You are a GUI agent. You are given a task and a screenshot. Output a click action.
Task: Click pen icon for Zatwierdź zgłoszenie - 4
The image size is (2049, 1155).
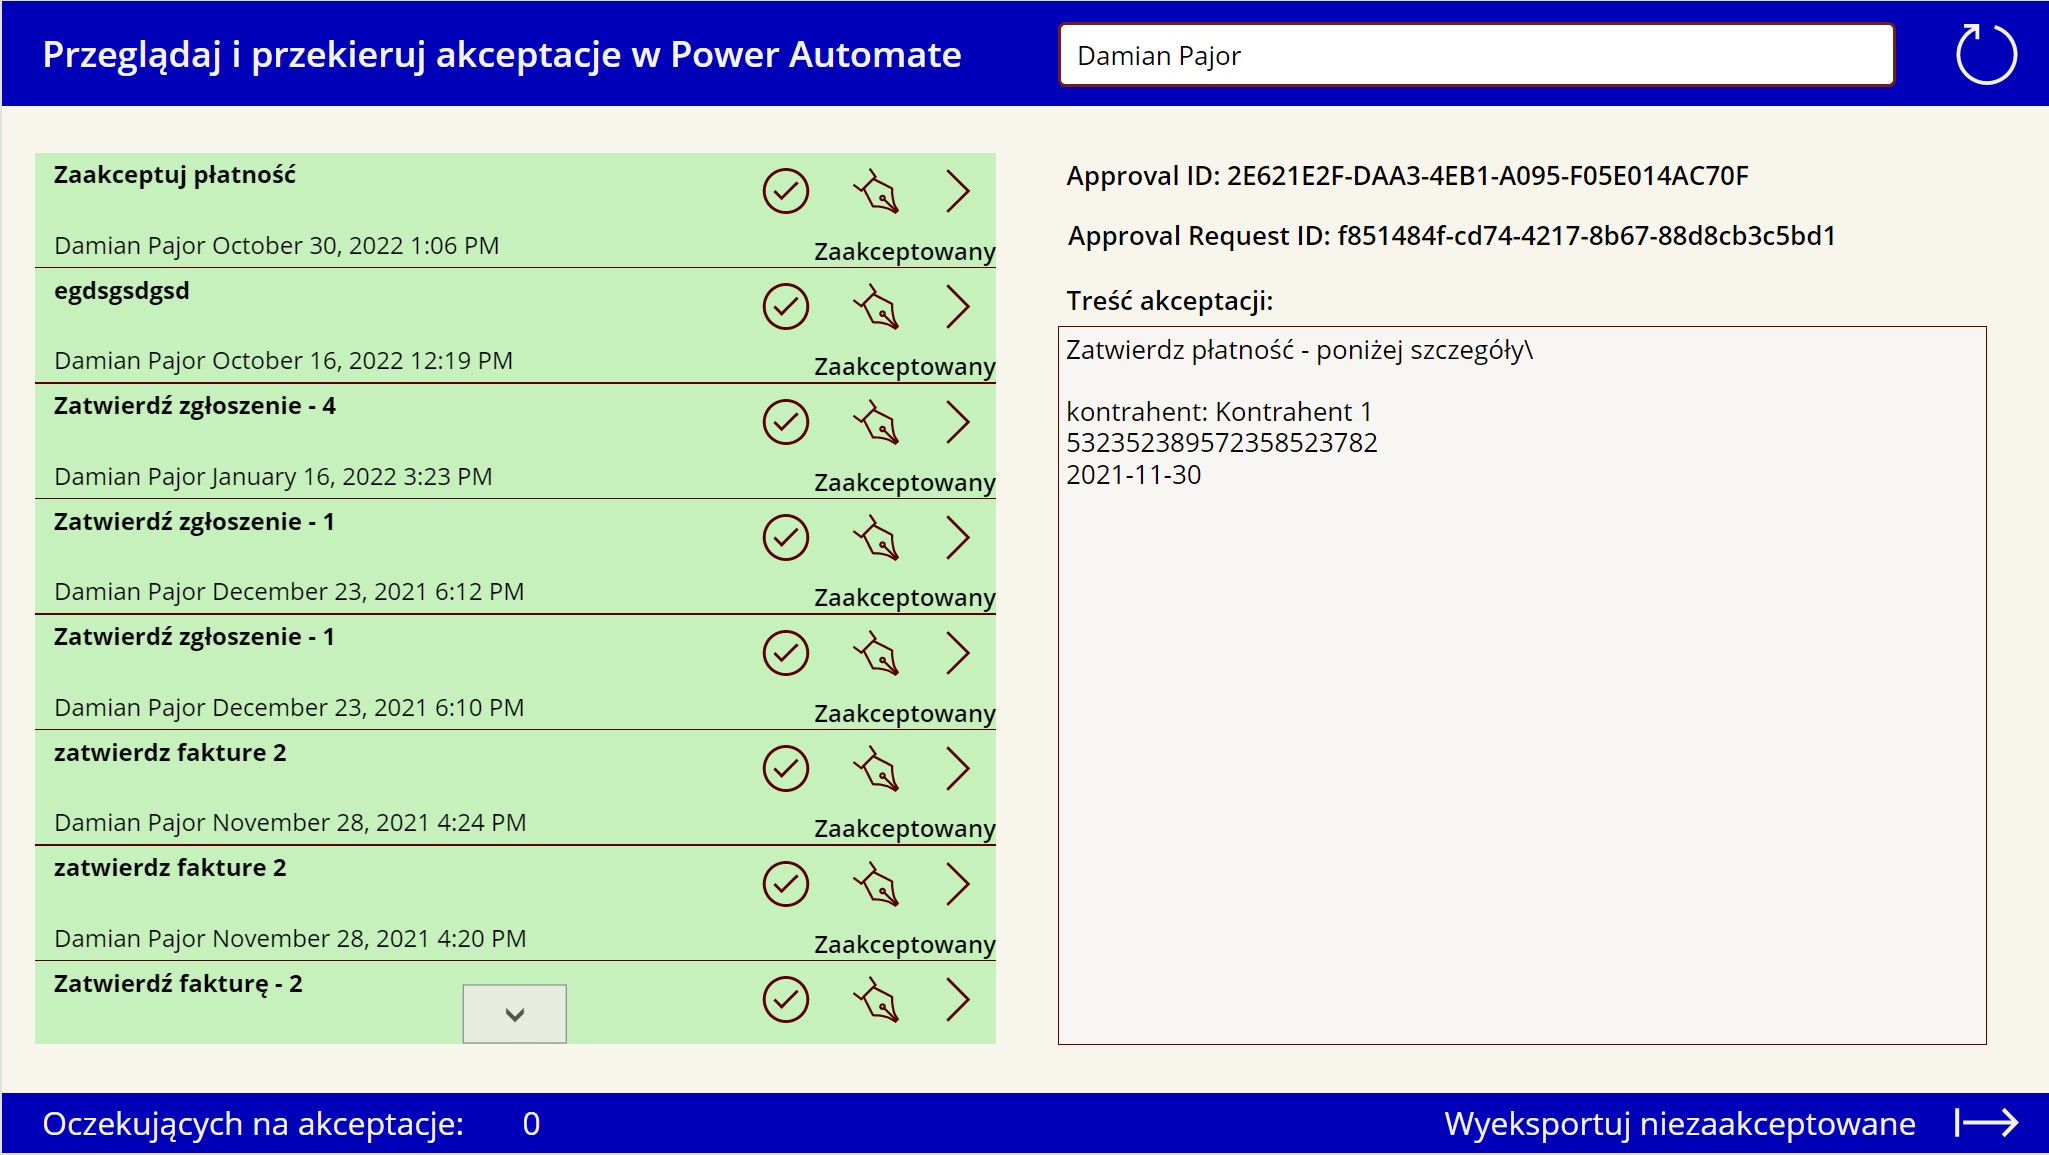(876, 422)
